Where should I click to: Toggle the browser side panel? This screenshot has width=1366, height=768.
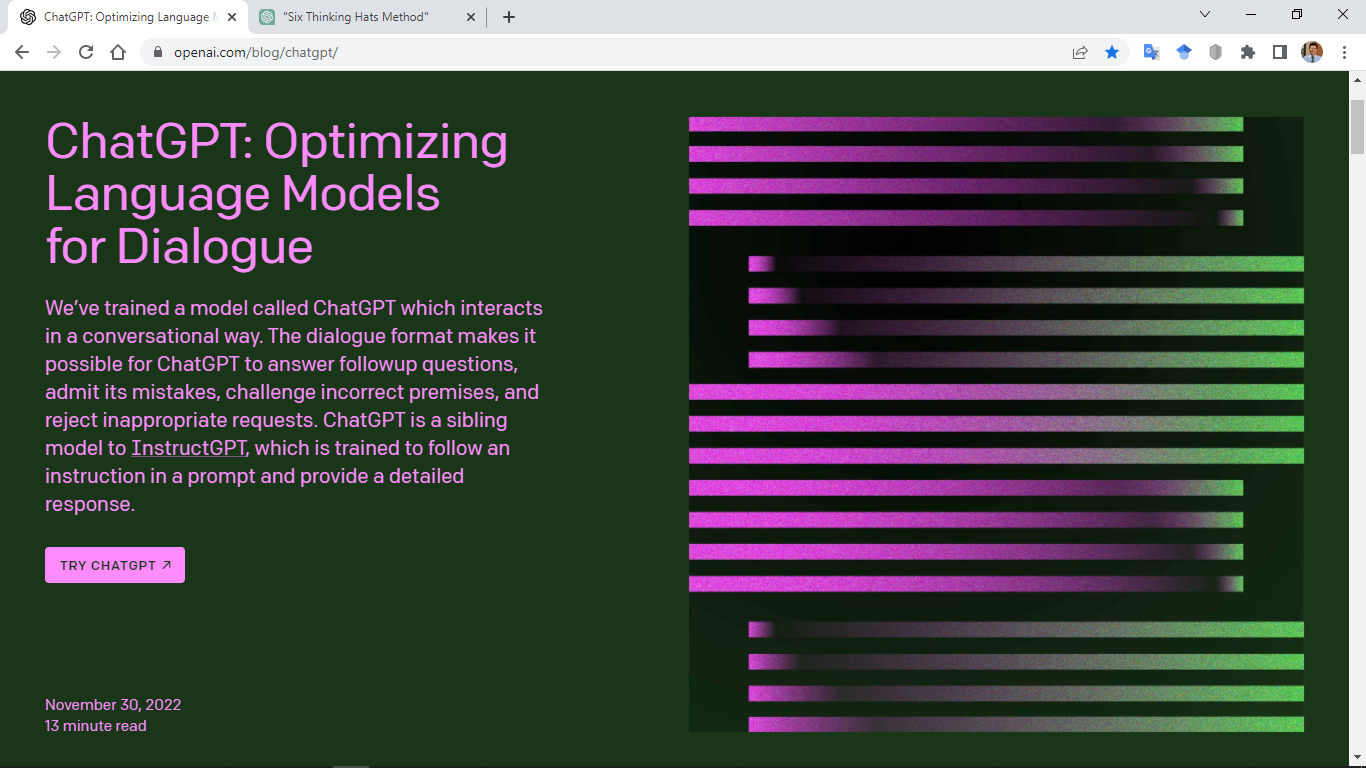pos(1279,52)
